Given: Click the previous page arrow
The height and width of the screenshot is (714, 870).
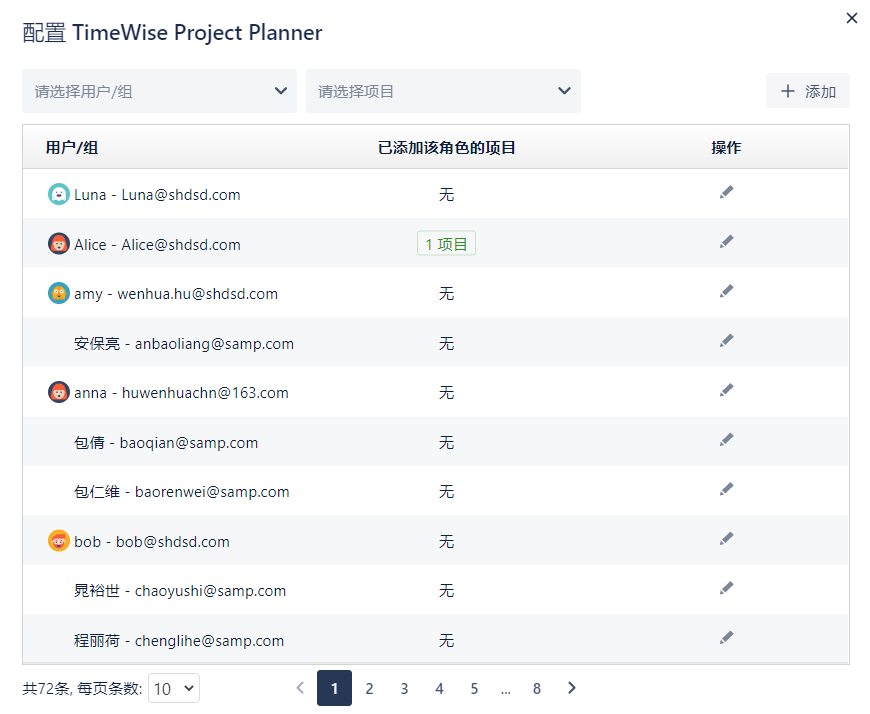Looking at the screenshot, I should point(299,688).
